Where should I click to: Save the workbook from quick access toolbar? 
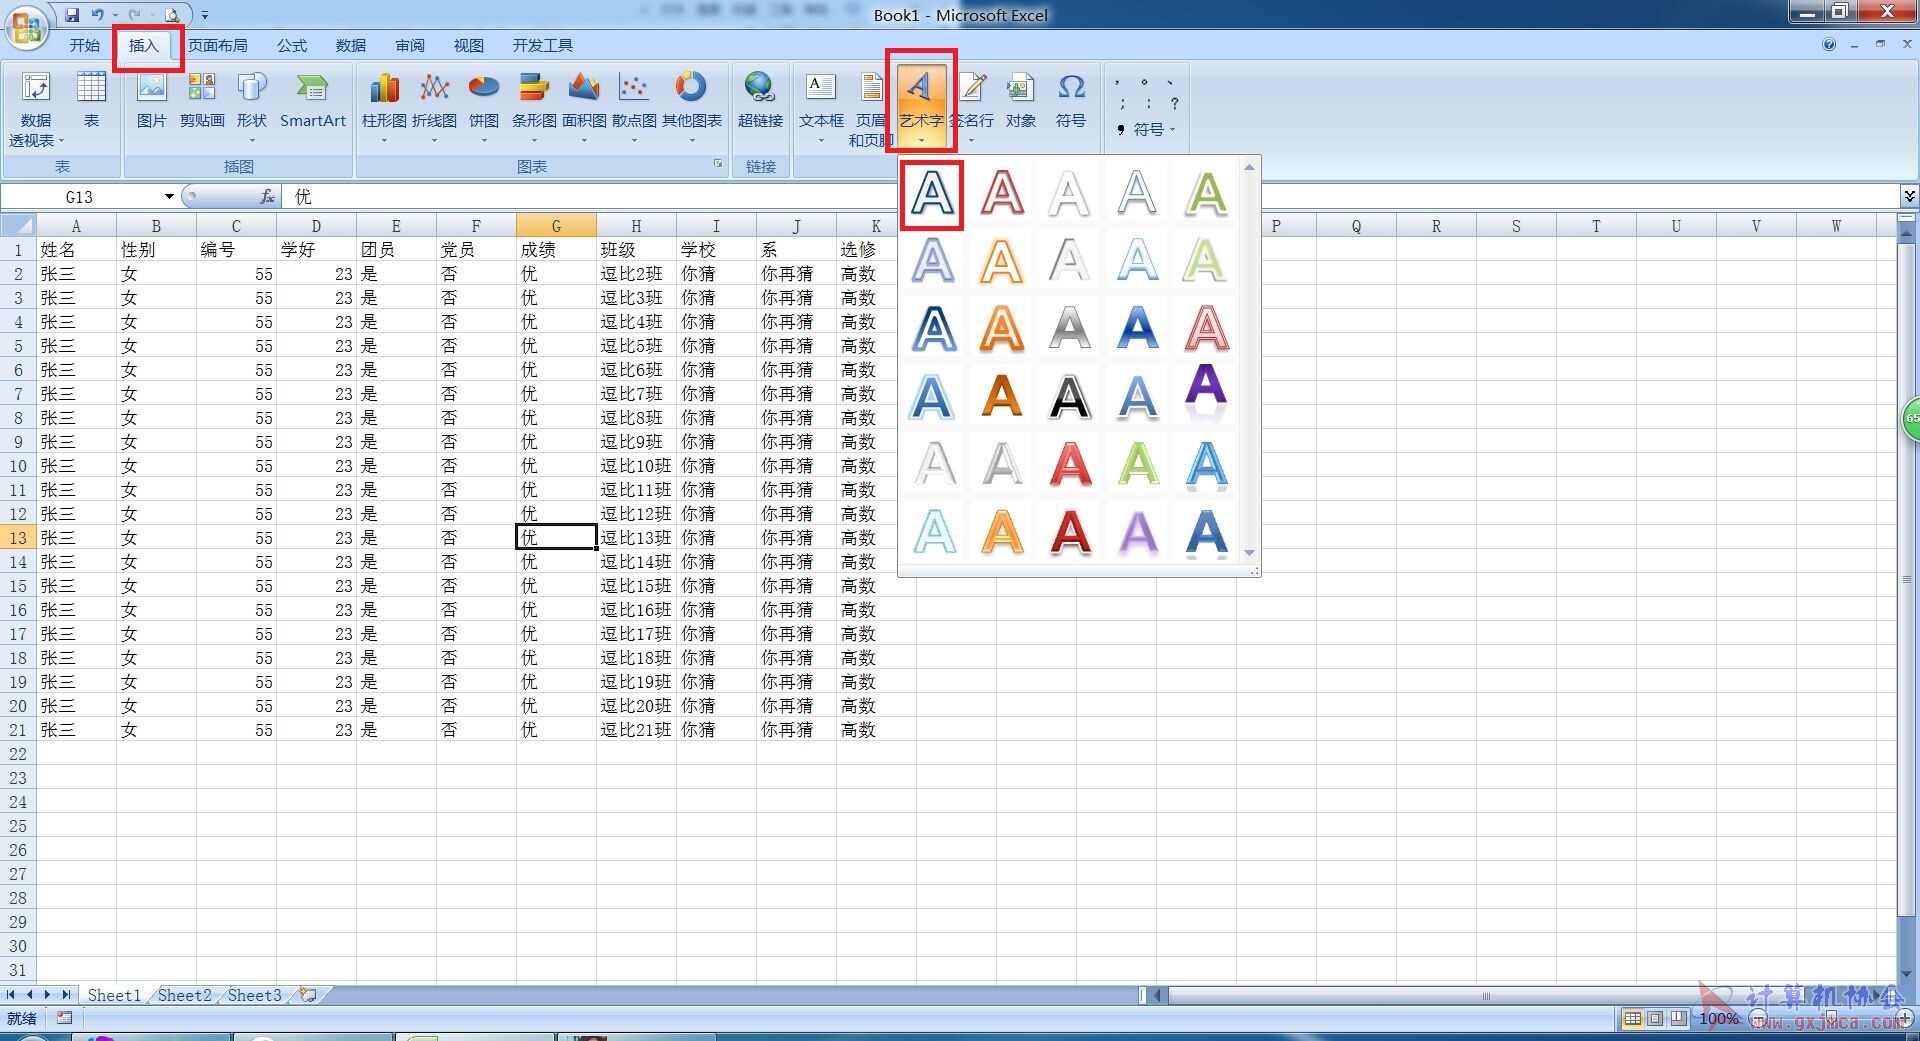tap(72, 15)
